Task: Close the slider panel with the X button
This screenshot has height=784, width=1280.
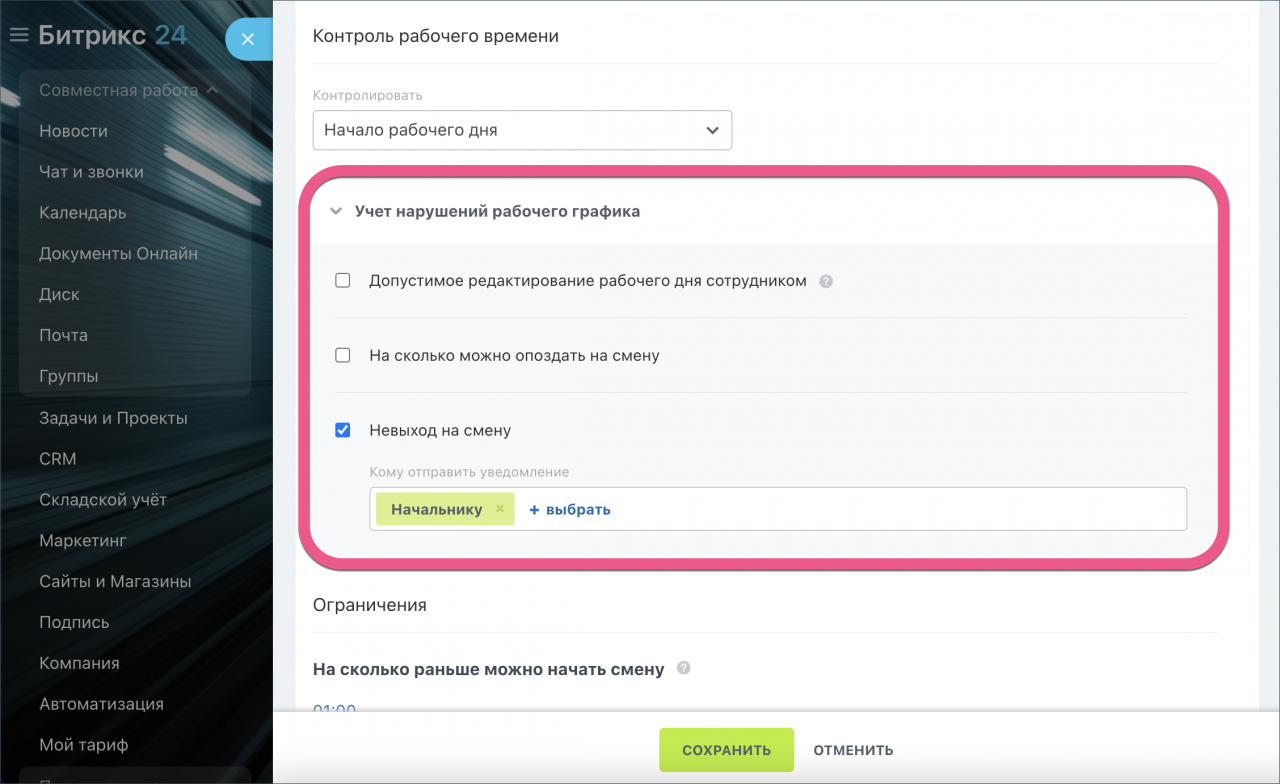Action: pyautogui.click(x=248, y=40)
